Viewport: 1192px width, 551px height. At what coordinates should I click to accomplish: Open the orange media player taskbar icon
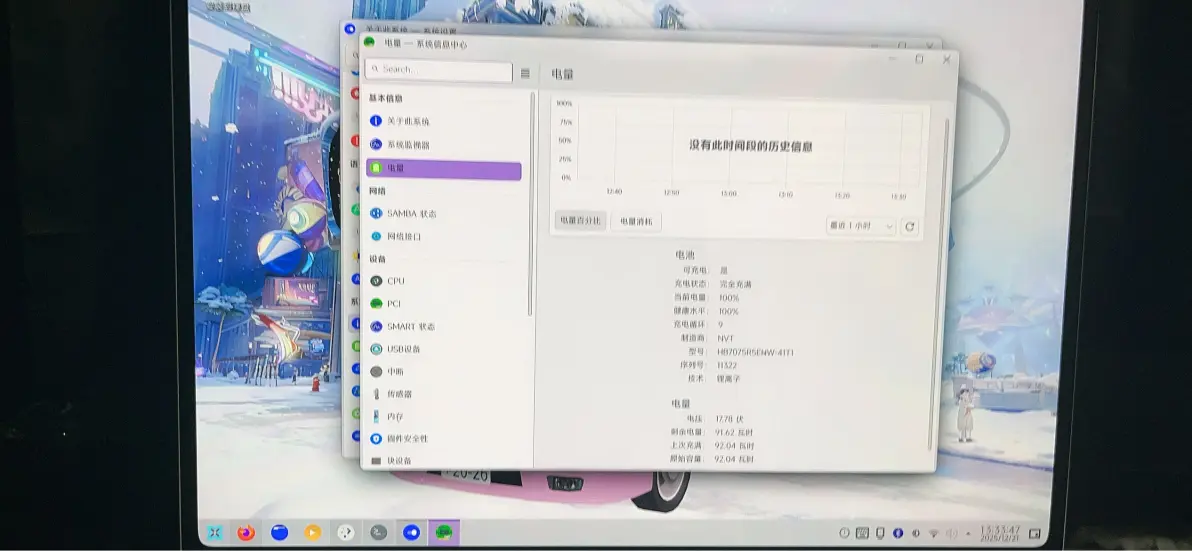pos(312,533)
